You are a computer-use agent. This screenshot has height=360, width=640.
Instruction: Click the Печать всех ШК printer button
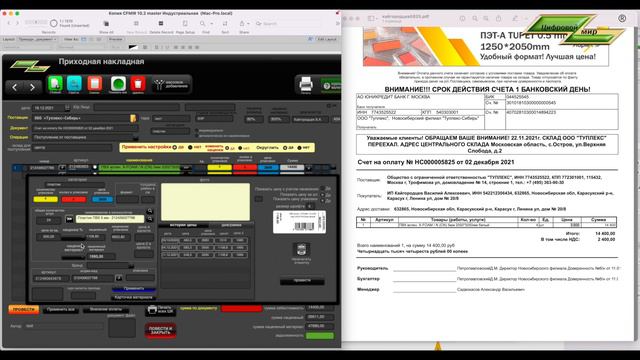click(x=161, y=310)
